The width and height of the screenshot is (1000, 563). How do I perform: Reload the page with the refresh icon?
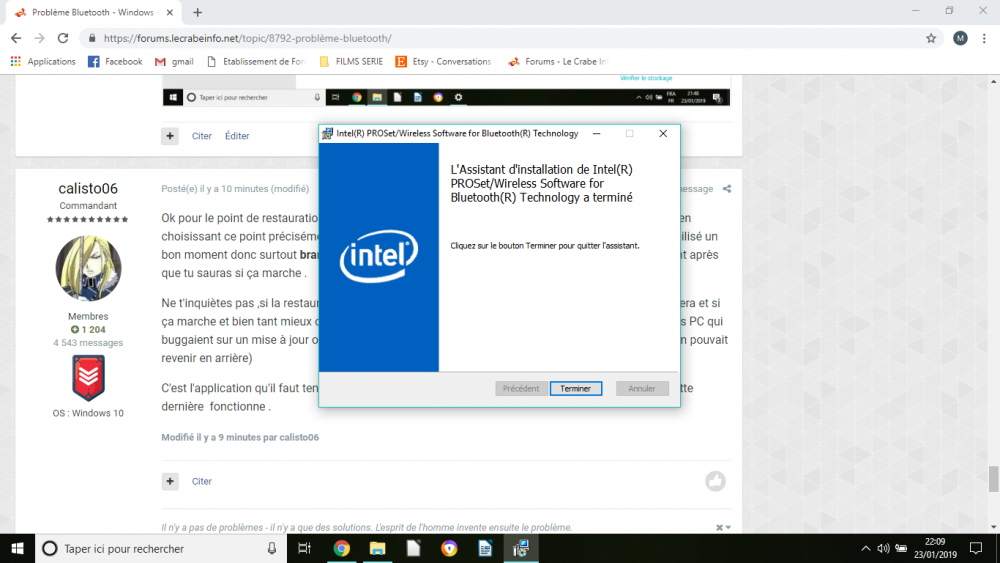click(x=63, y=38)
